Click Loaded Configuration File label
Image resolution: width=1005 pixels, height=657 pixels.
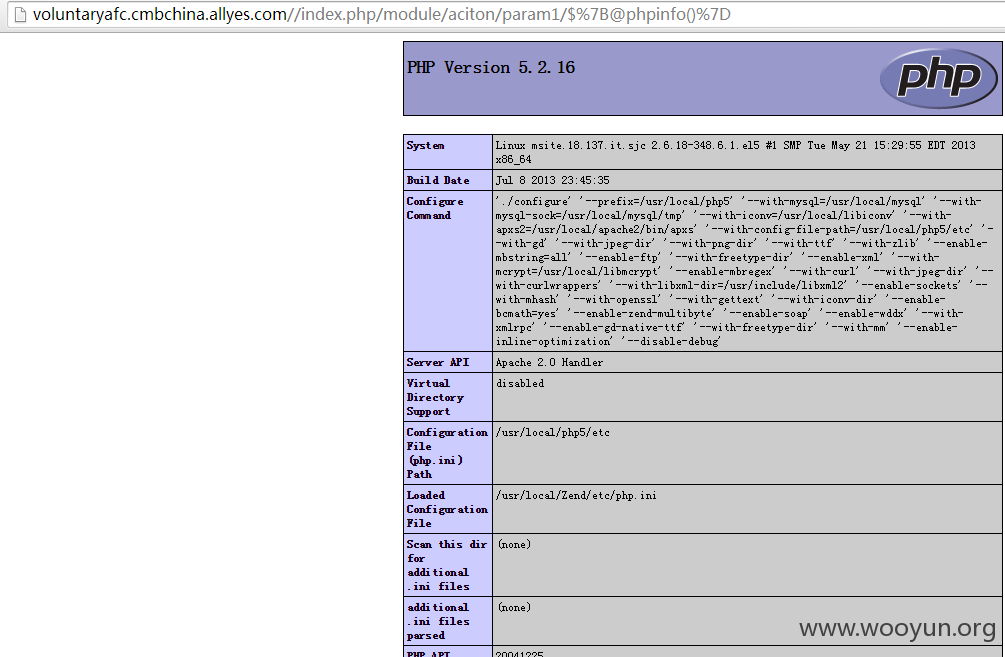[447, 509]
